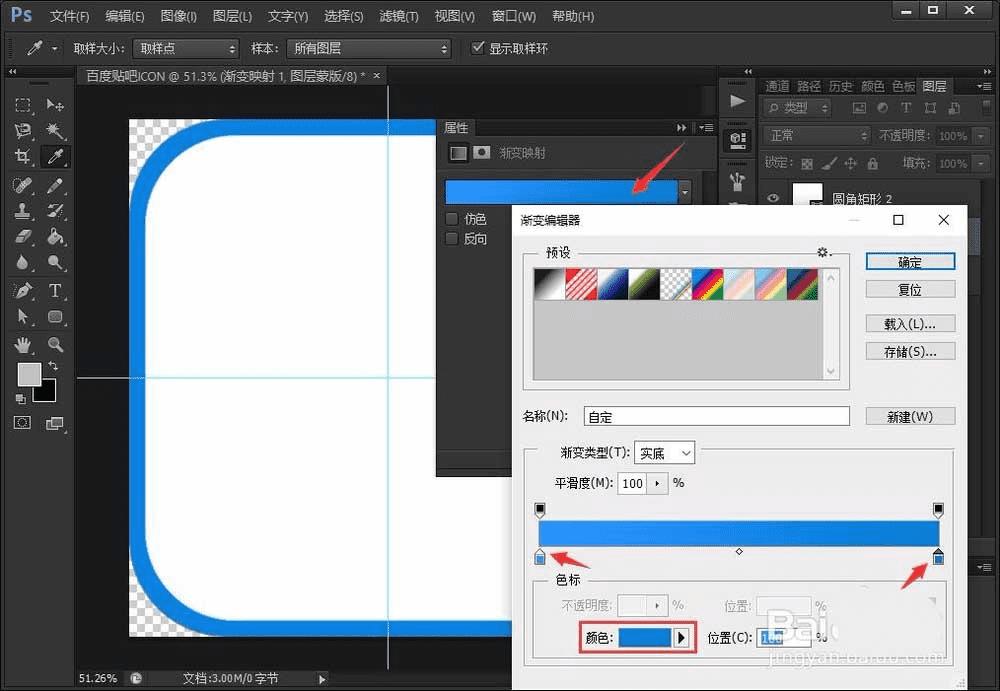Expand the 取样大小 dropdown

[187, 48]
